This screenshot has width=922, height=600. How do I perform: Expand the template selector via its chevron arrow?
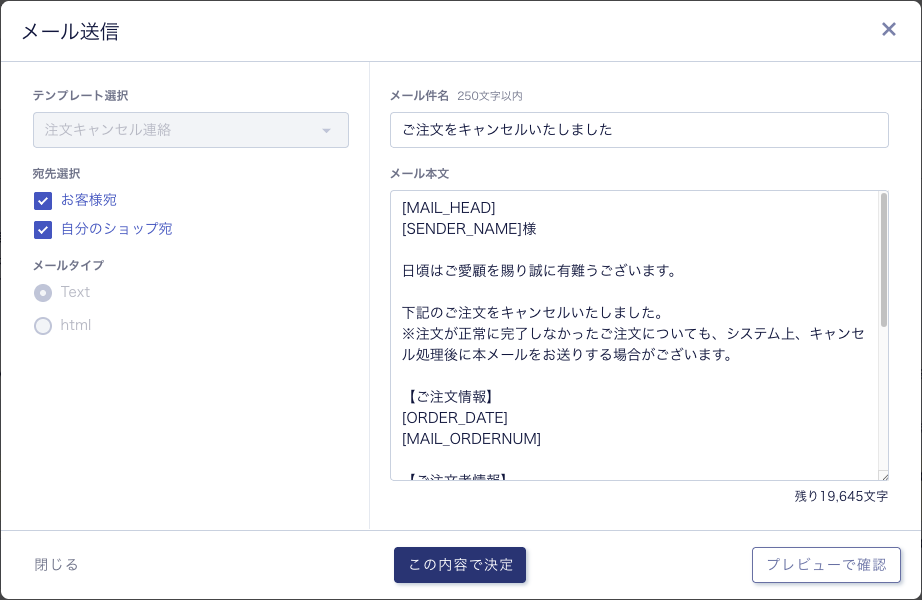327,130
